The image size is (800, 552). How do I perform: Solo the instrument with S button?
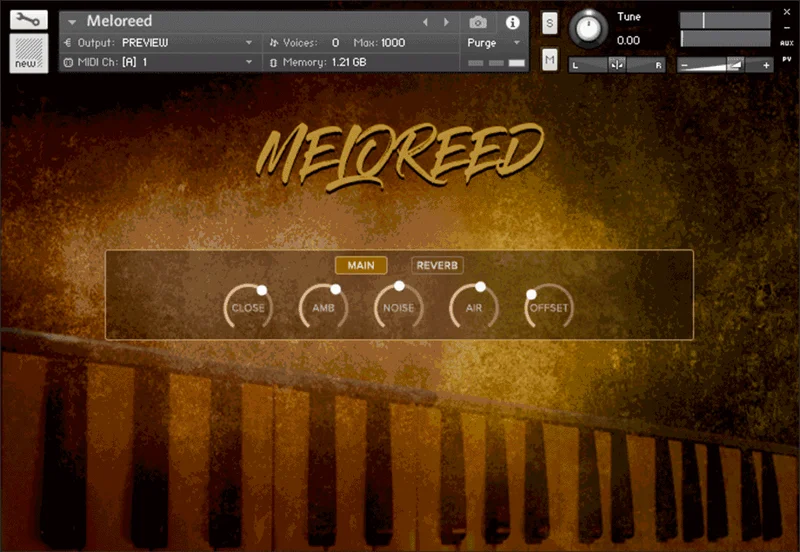pyautogui.click(x=549, y=23)
